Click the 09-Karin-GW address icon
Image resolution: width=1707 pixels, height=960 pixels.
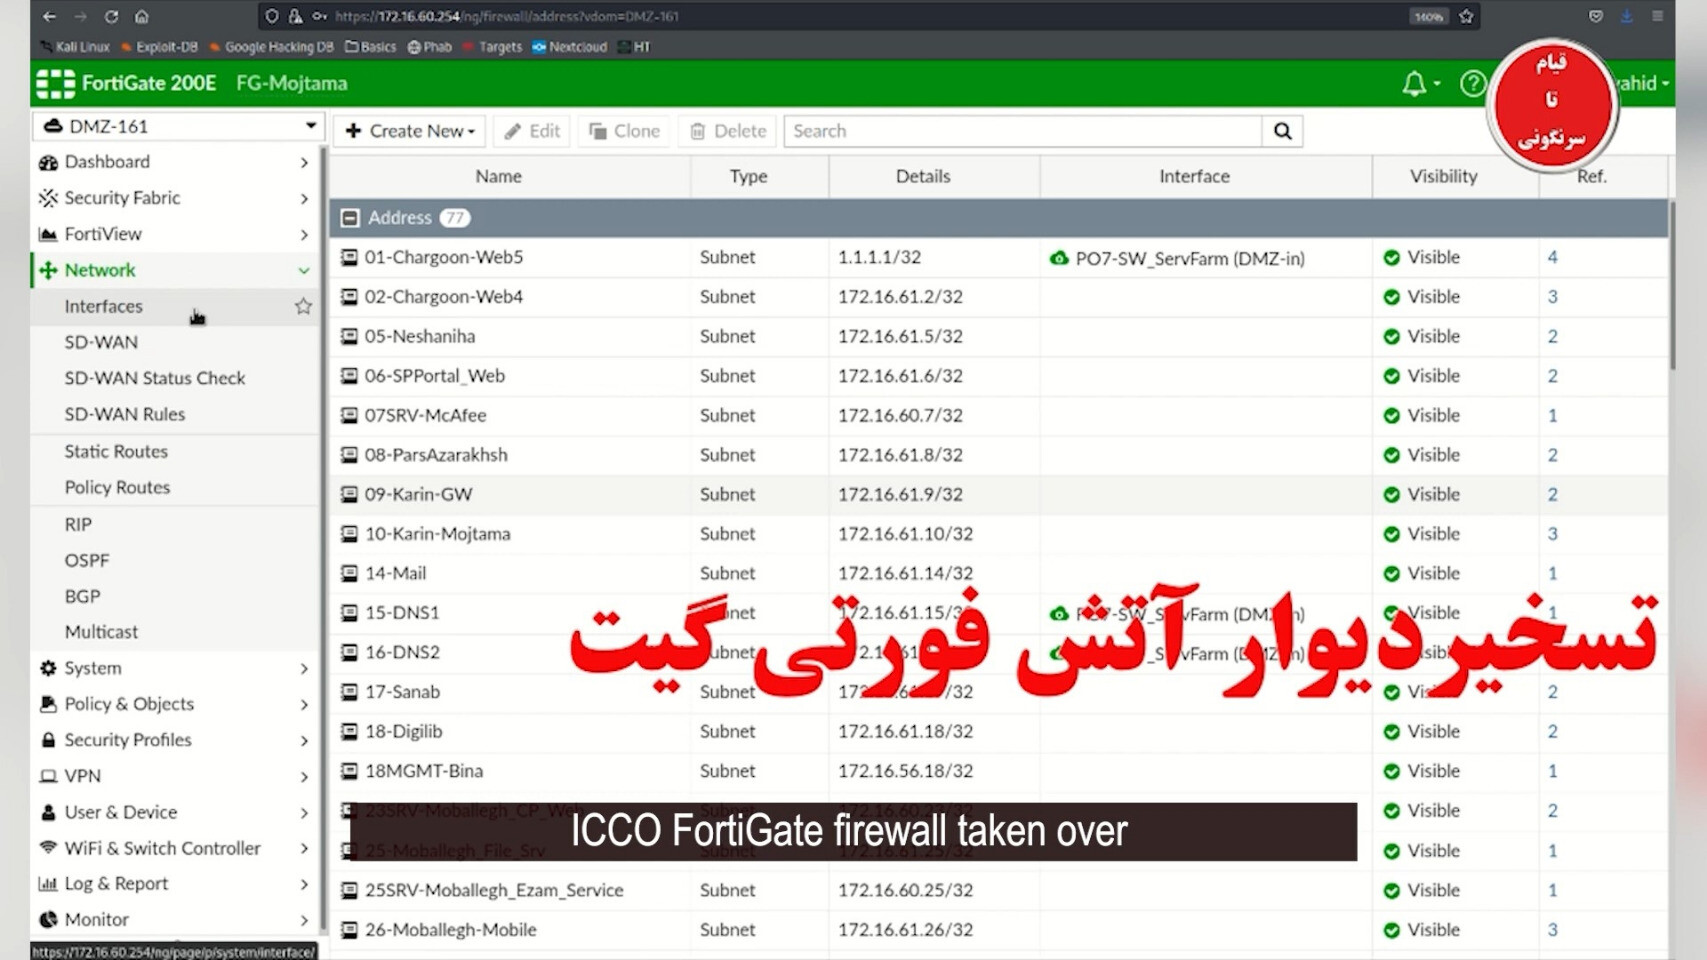[349, 494]
